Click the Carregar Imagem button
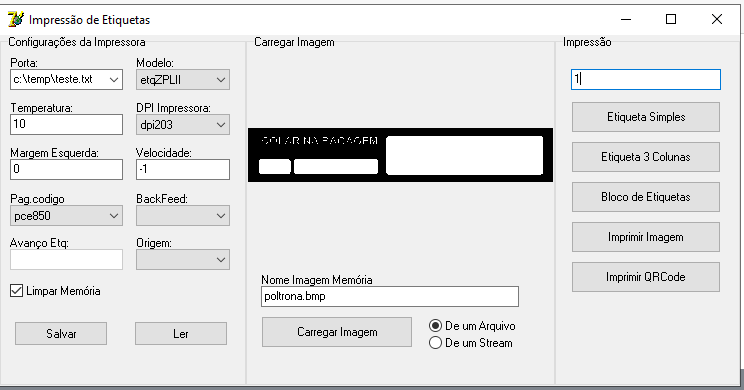The height and width of the screenshot is (390, 744). pyautogui.click(x=337, y=332)
